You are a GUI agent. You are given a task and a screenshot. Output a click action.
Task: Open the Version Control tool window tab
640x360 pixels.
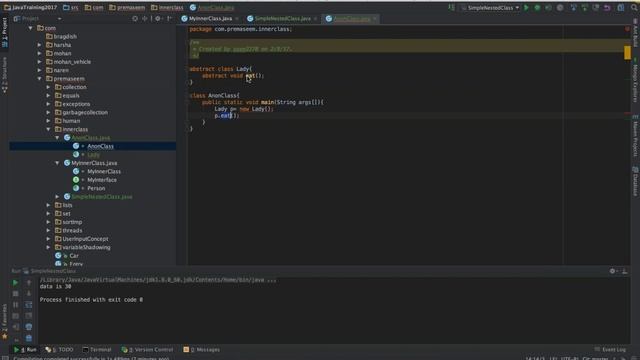(147, 350)
